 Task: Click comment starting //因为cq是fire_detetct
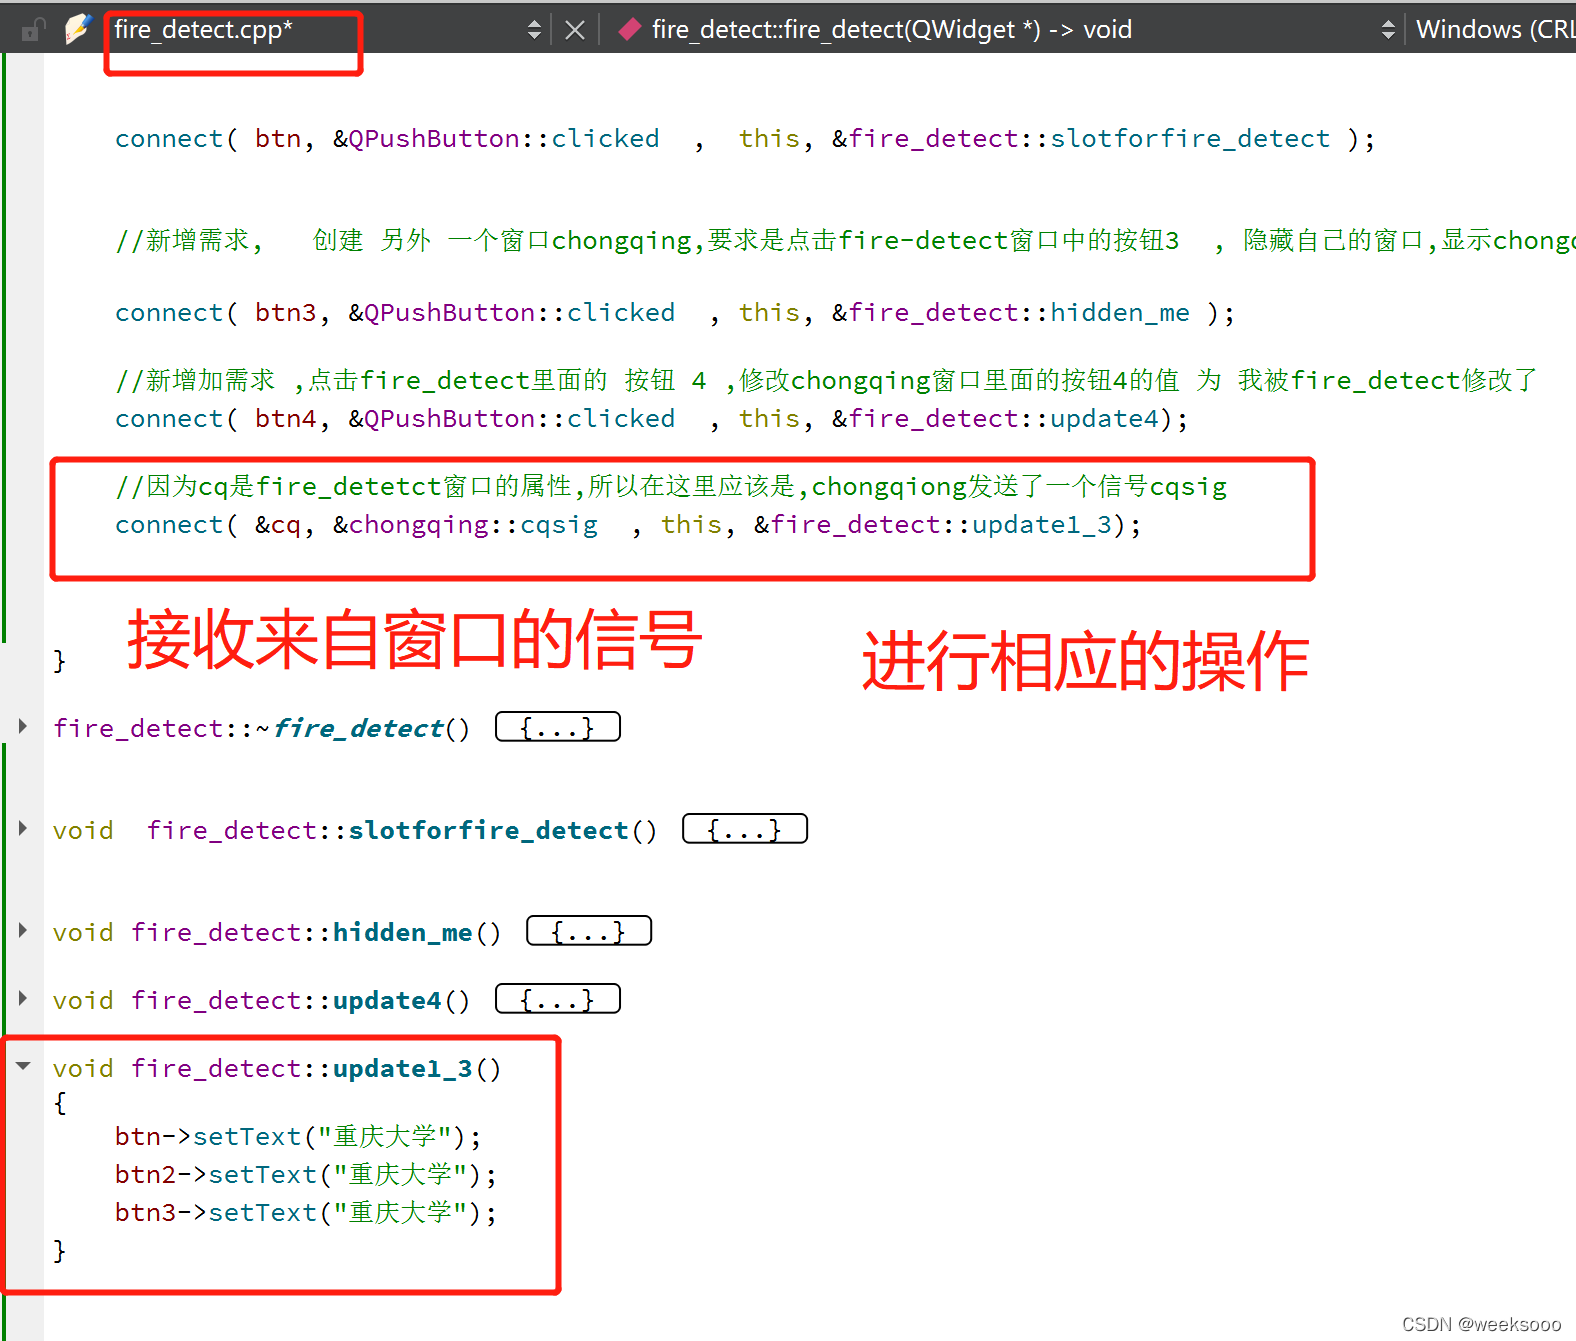[x=671, y=487]
